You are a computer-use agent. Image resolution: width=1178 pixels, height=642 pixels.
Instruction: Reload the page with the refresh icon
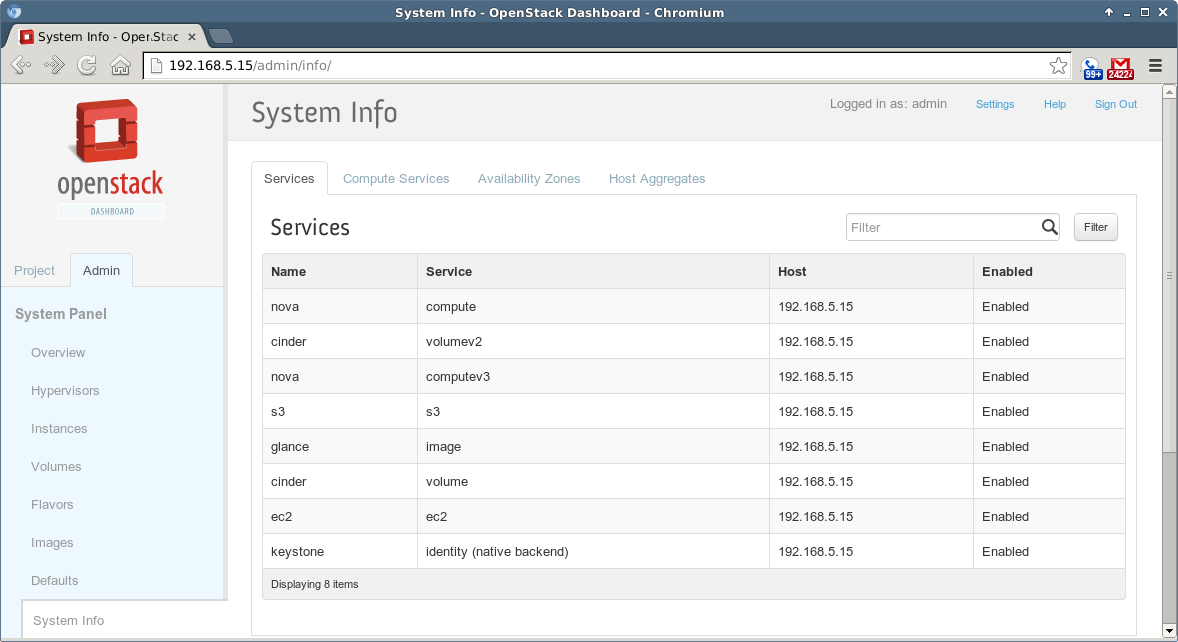(87, 66)
